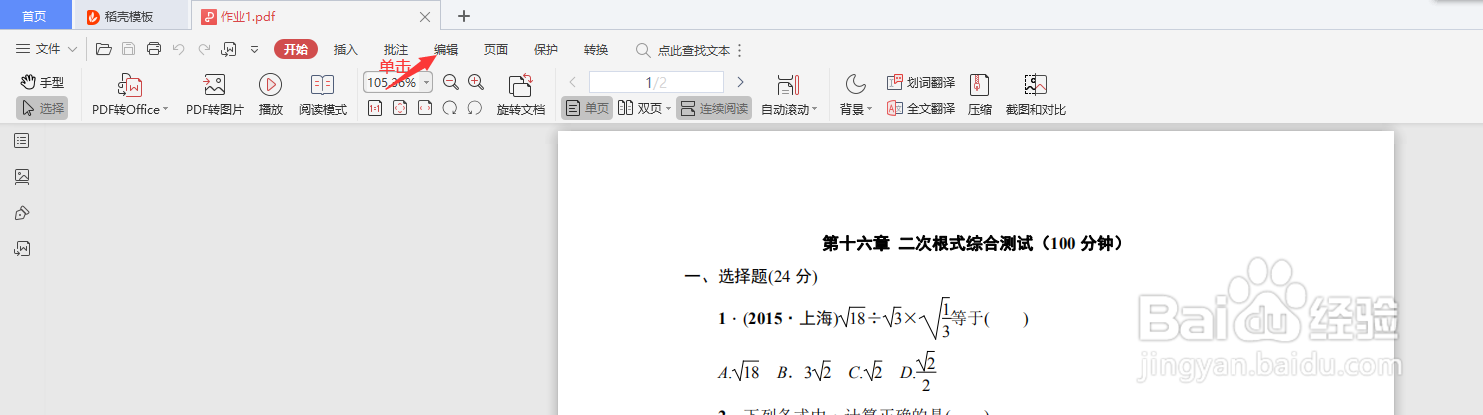Click the PDF转Office icon
The height and width of the screenshot is (415, 1483).
pos(130,85)
